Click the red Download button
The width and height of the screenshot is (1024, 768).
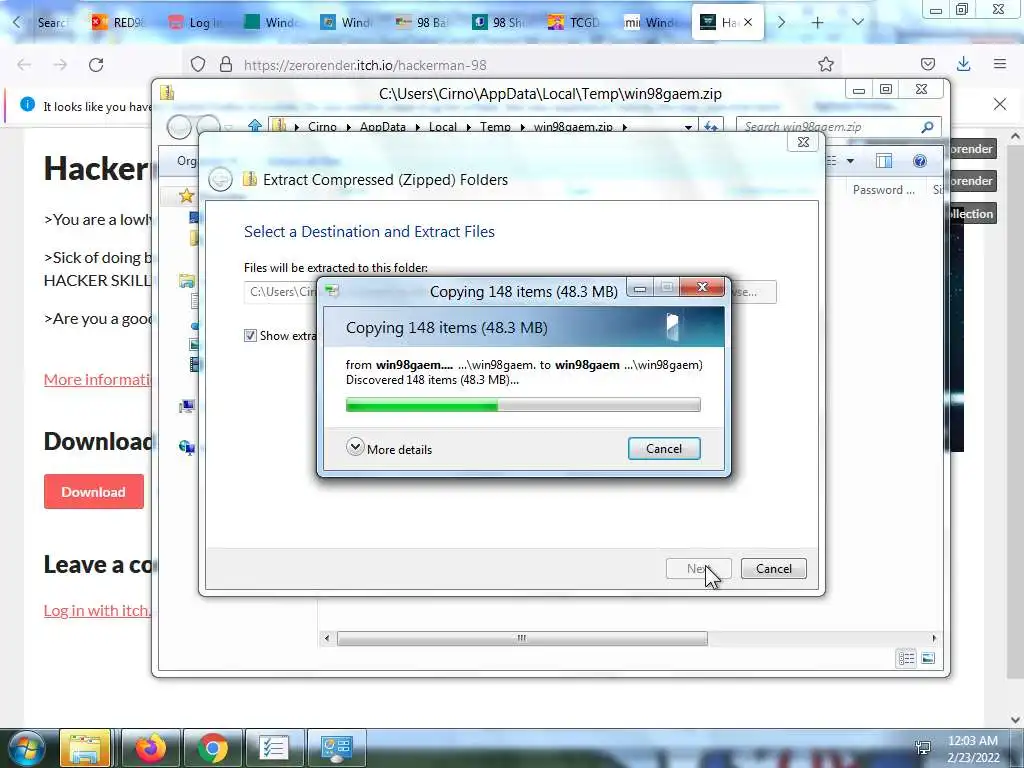click(x=94, y=492)
